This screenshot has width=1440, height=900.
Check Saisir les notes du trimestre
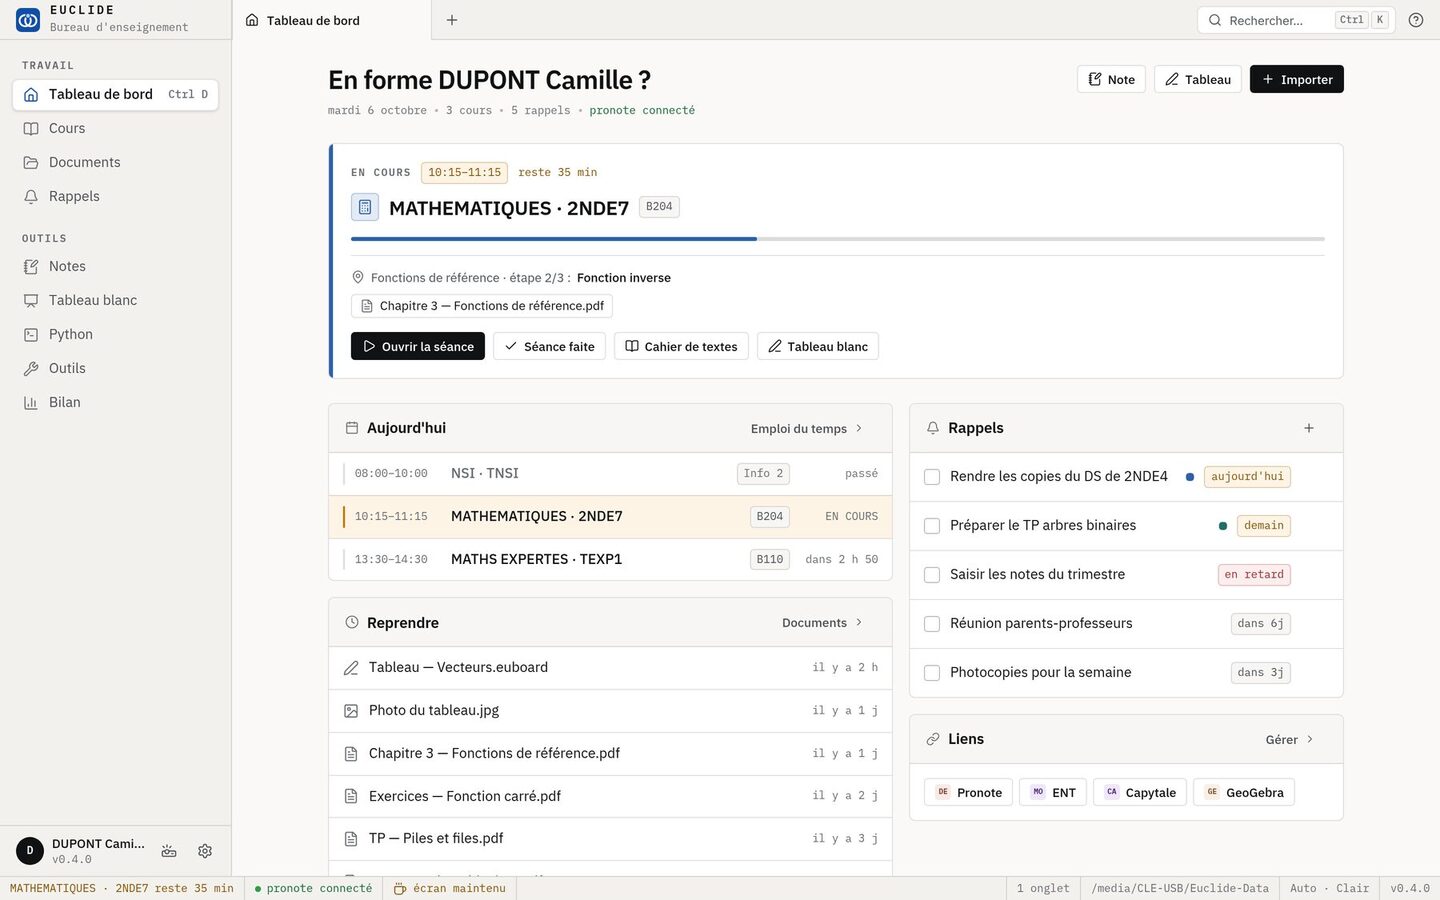[932, 575]
